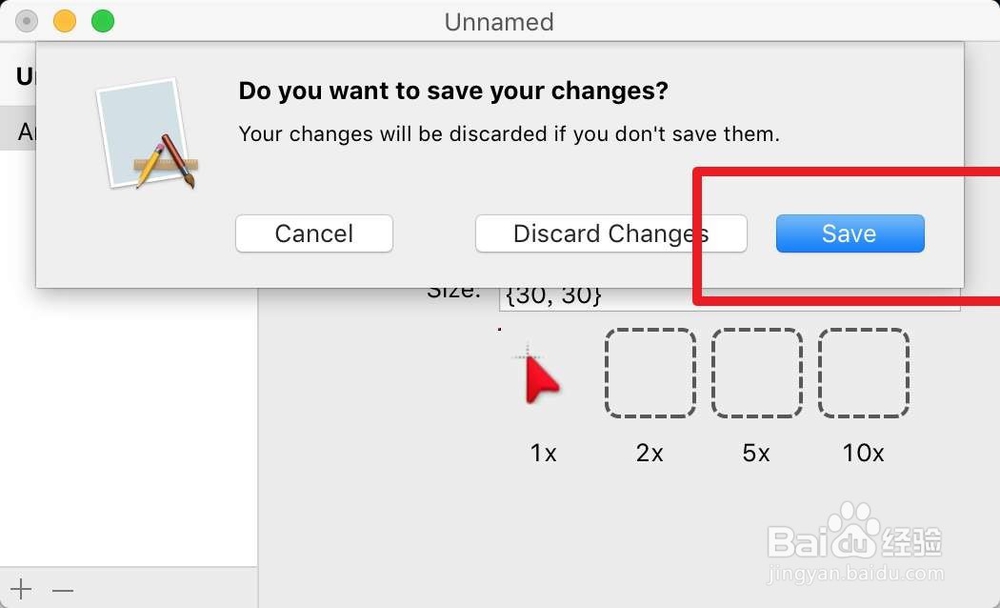Click the 10x scale label
Viewport: 1000px width, 608px height.
coord(863,453)
